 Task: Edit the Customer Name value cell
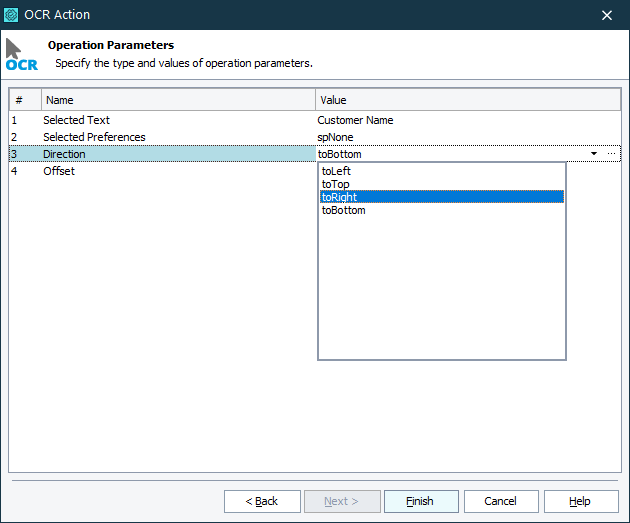pyautogui.click(x=355, y=120)
